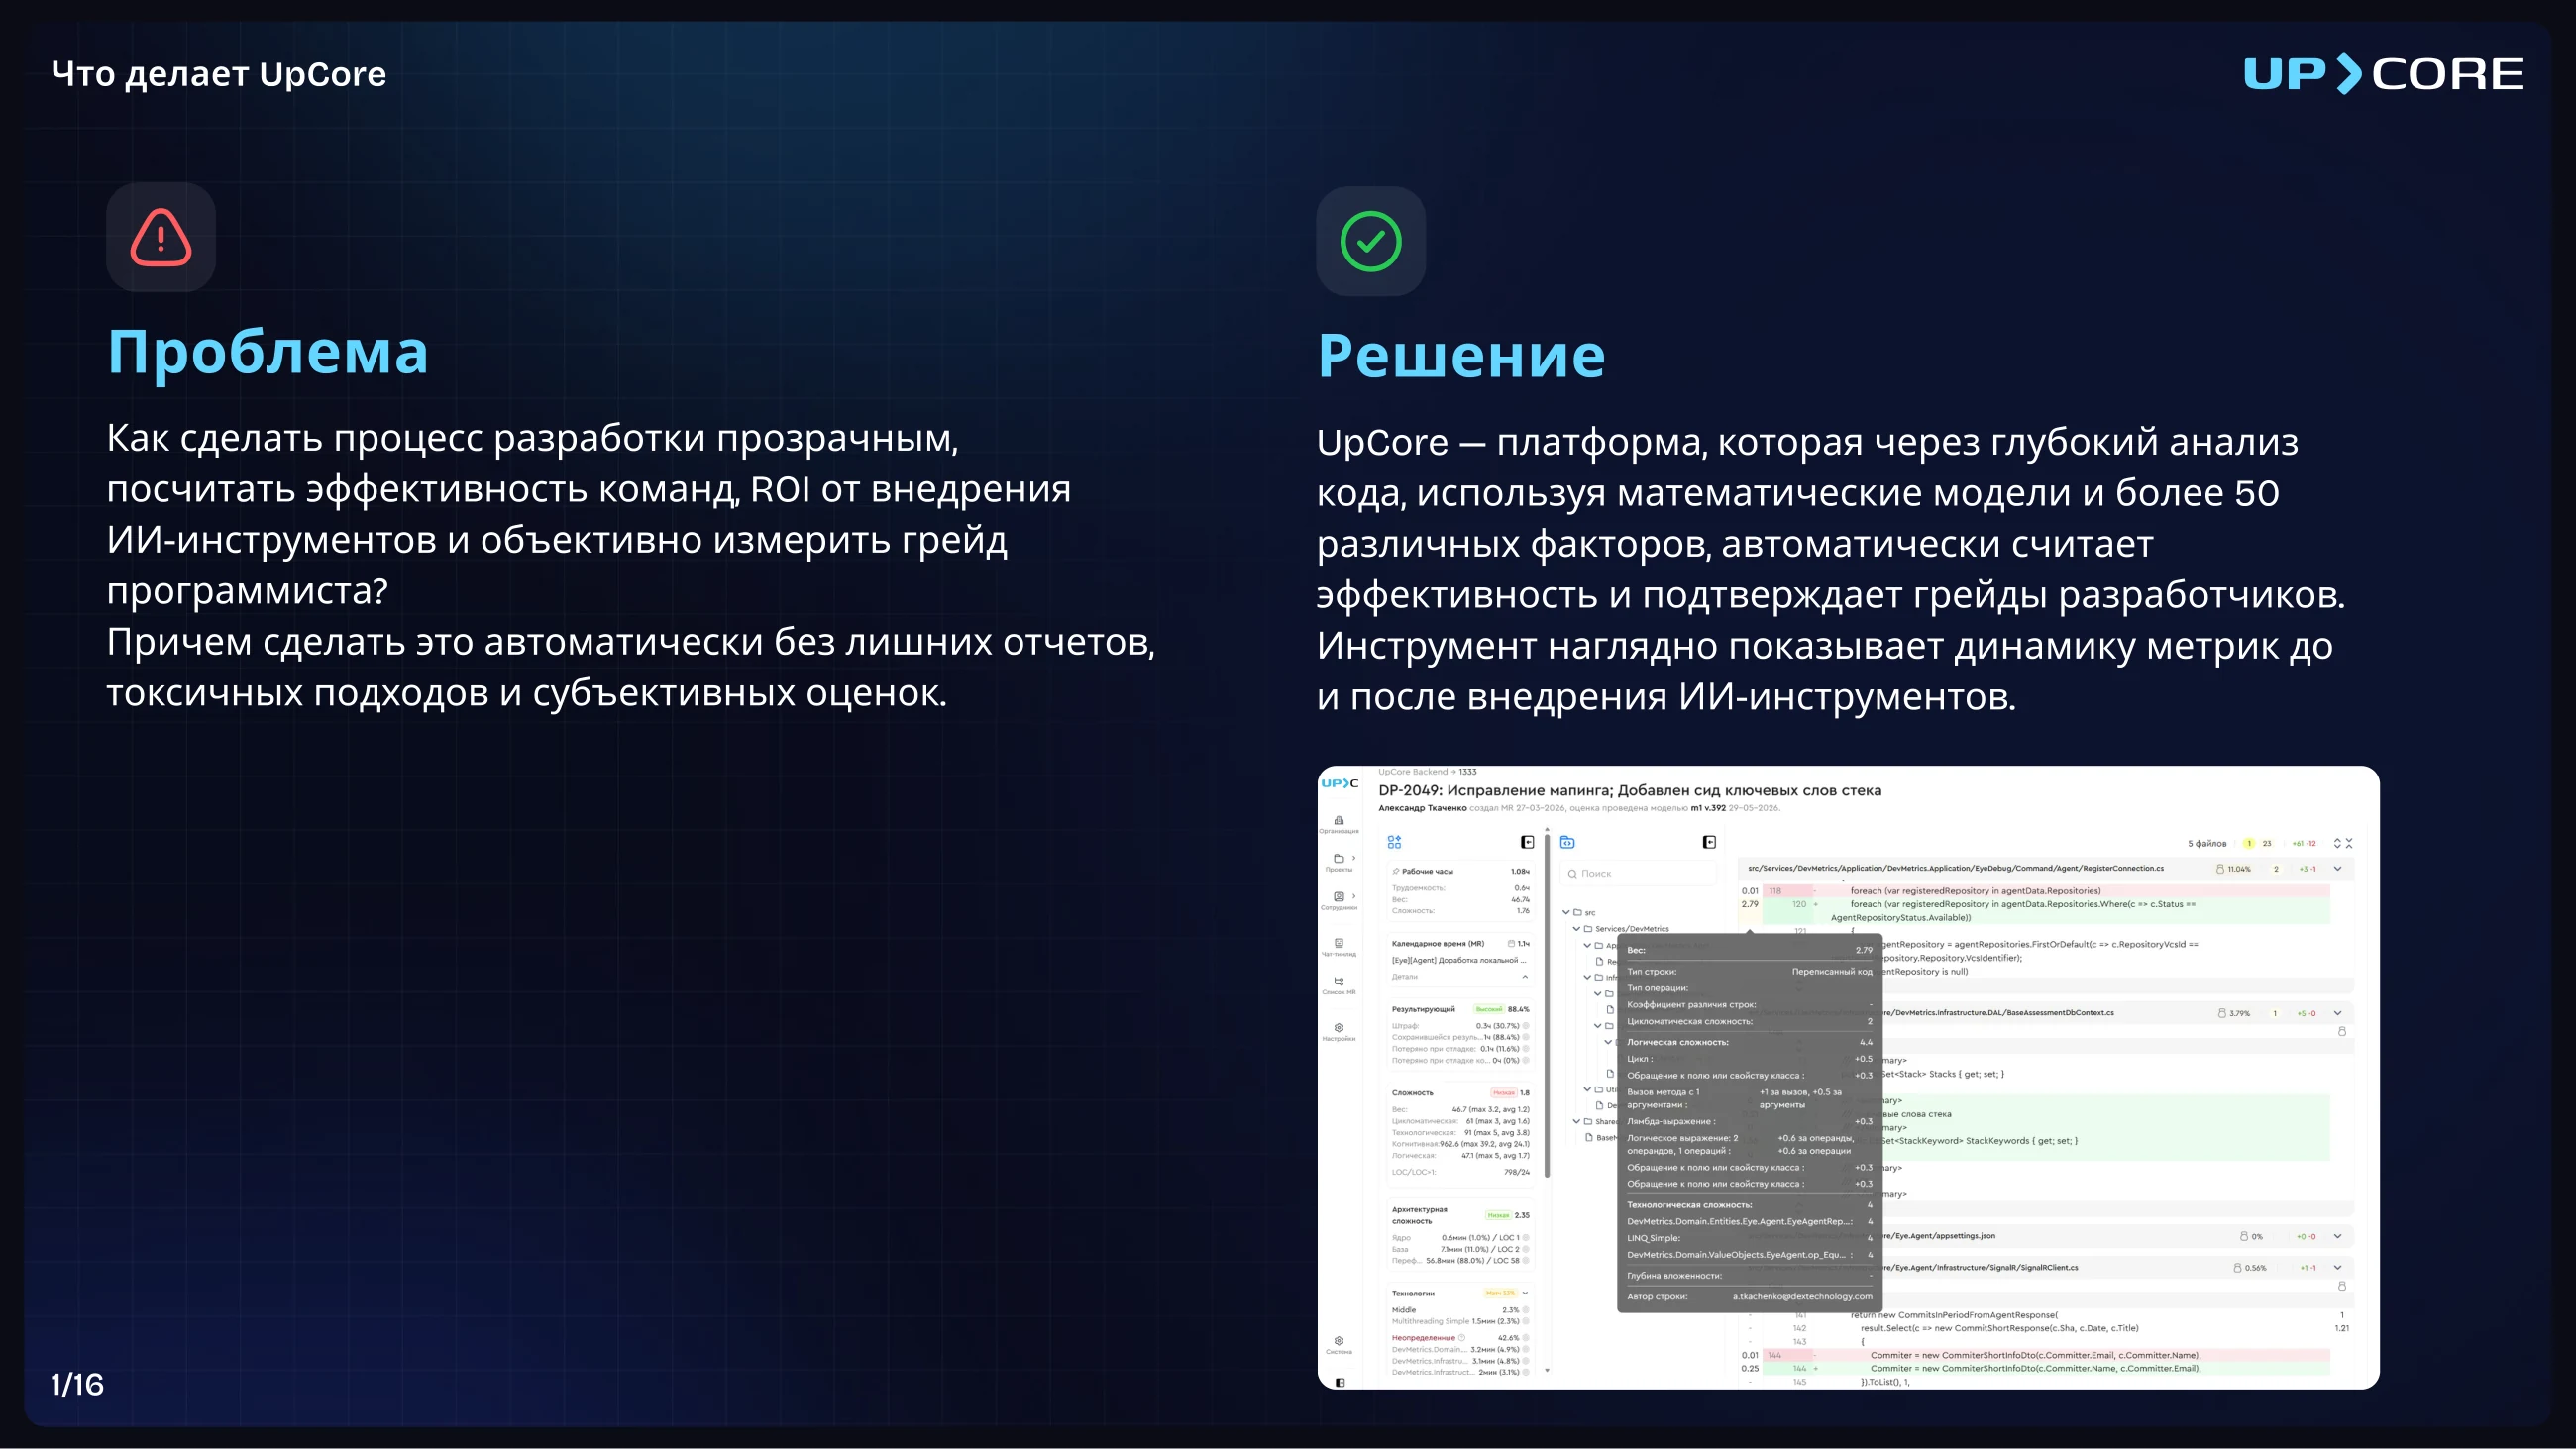
Task: Open Система at the bottom of the sidebar
Action: coord(1339,1345)
